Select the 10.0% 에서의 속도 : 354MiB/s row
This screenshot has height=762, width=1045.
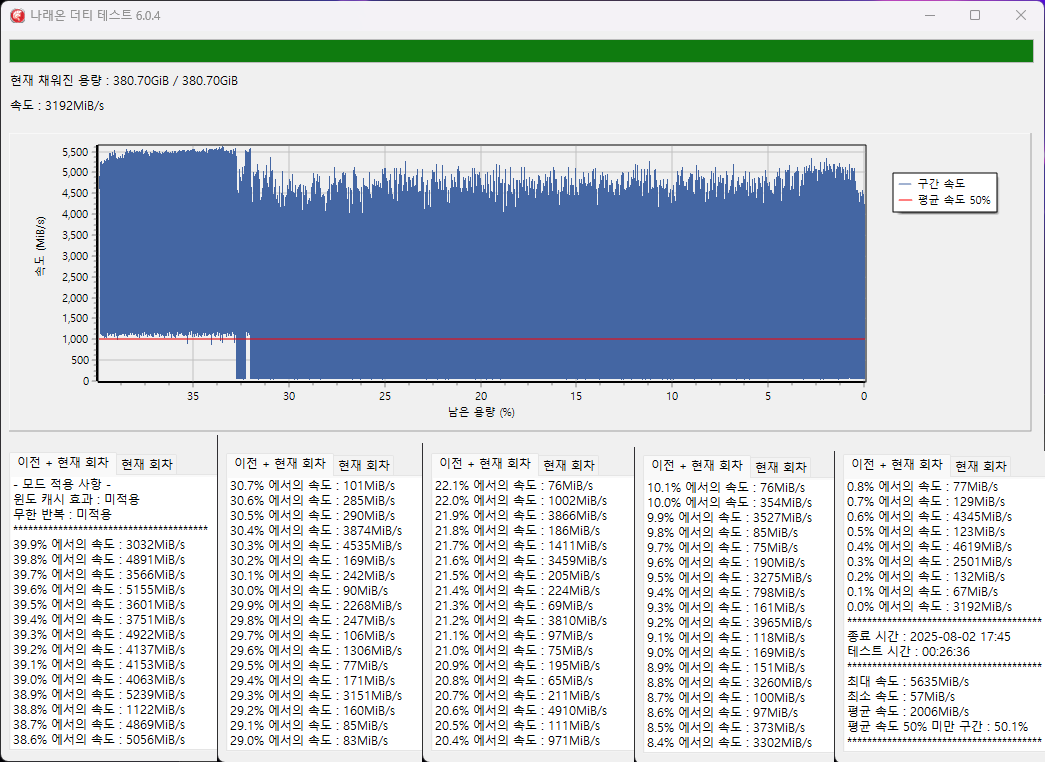[730, 503]
